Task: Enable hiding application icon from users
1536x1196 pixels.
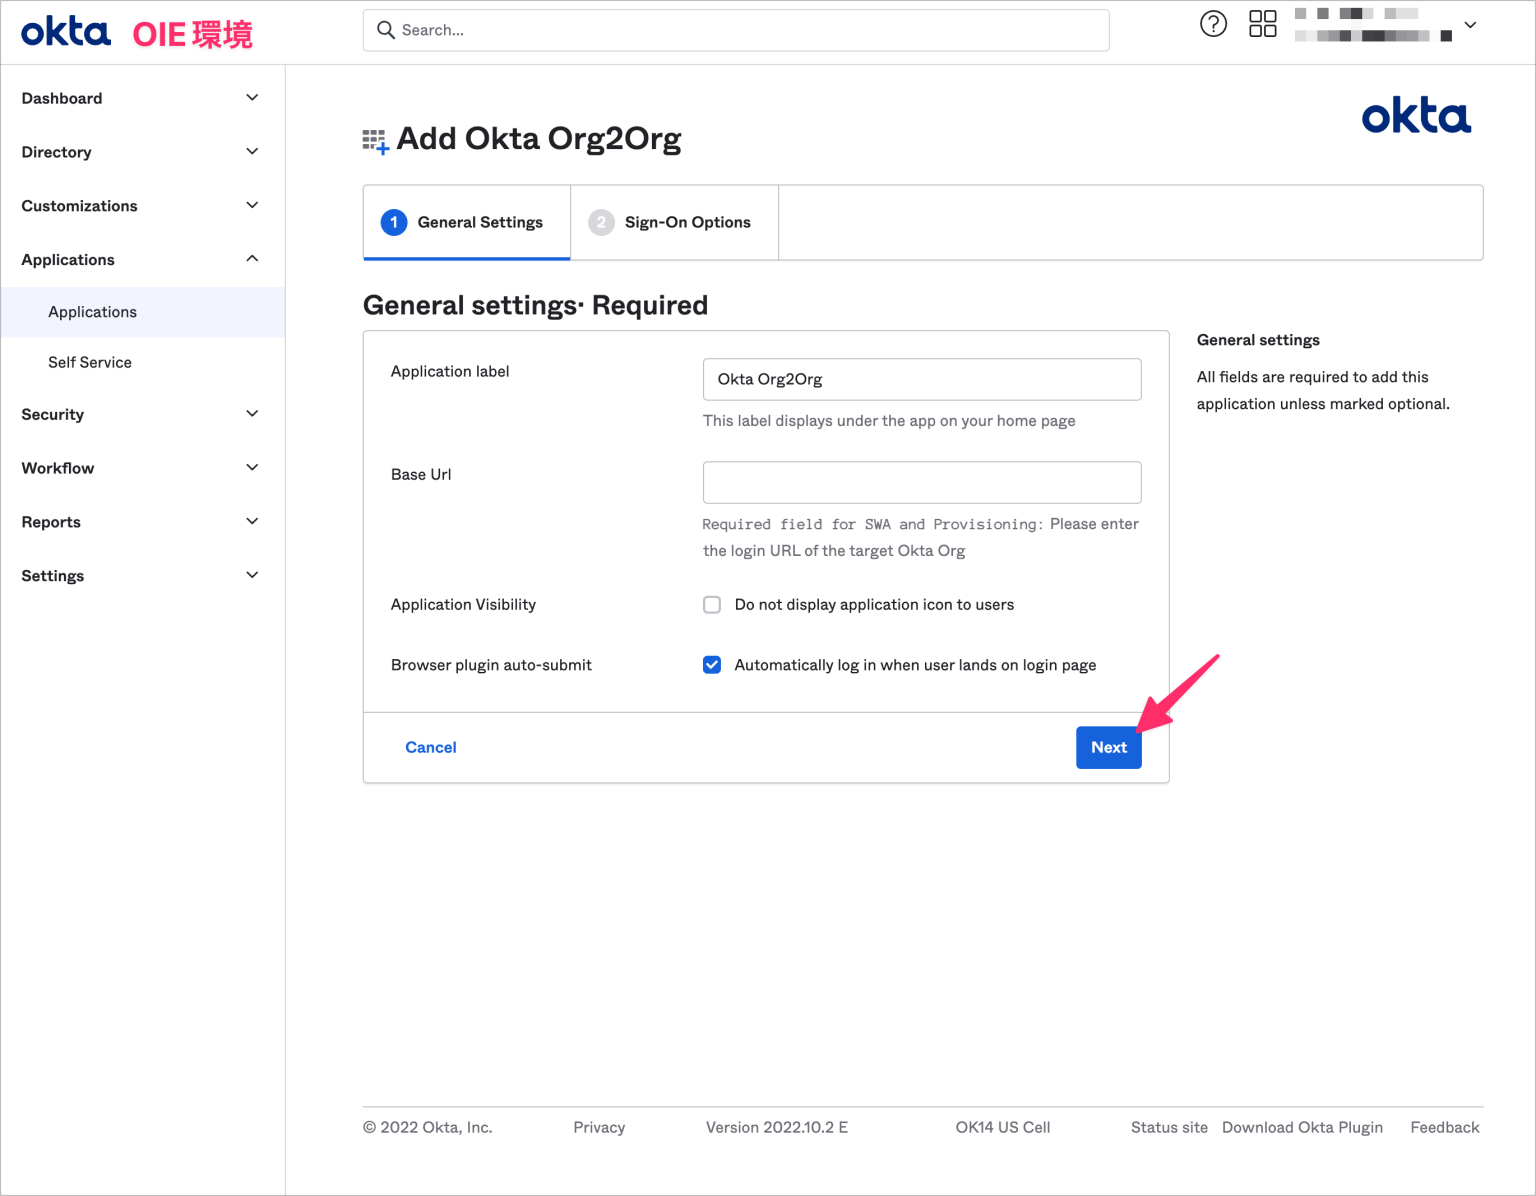Action: 711,604
